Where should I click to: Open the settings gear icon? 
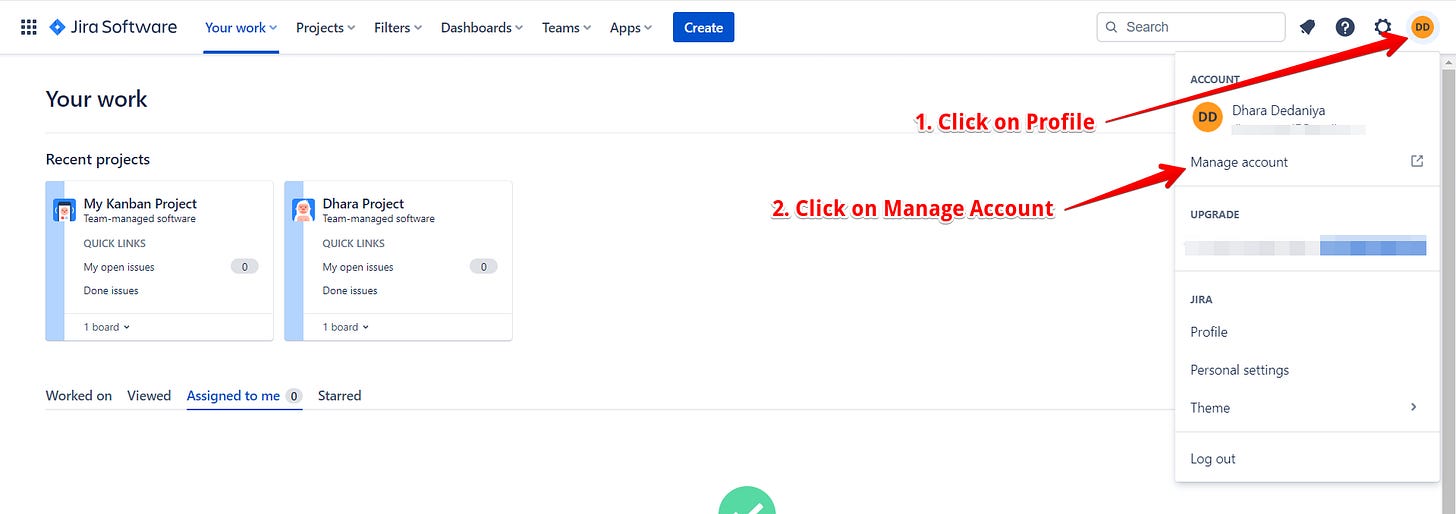click(x=1383, y=27)
